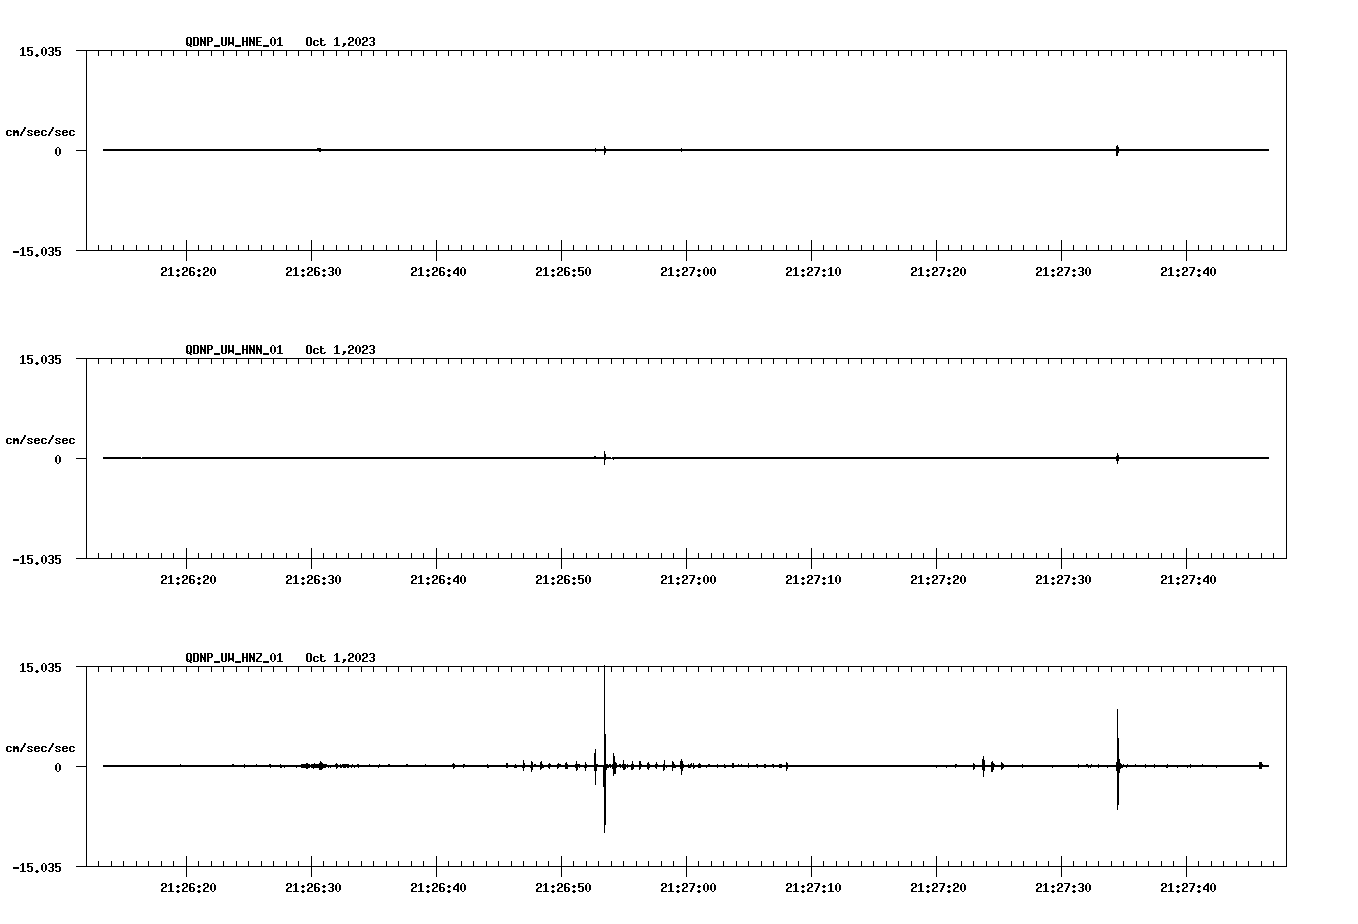This screenshot has width=1358, height=924.
Task: Click the cm/sec/sec unit label on HNZ plot
Action: click(40, 748)
